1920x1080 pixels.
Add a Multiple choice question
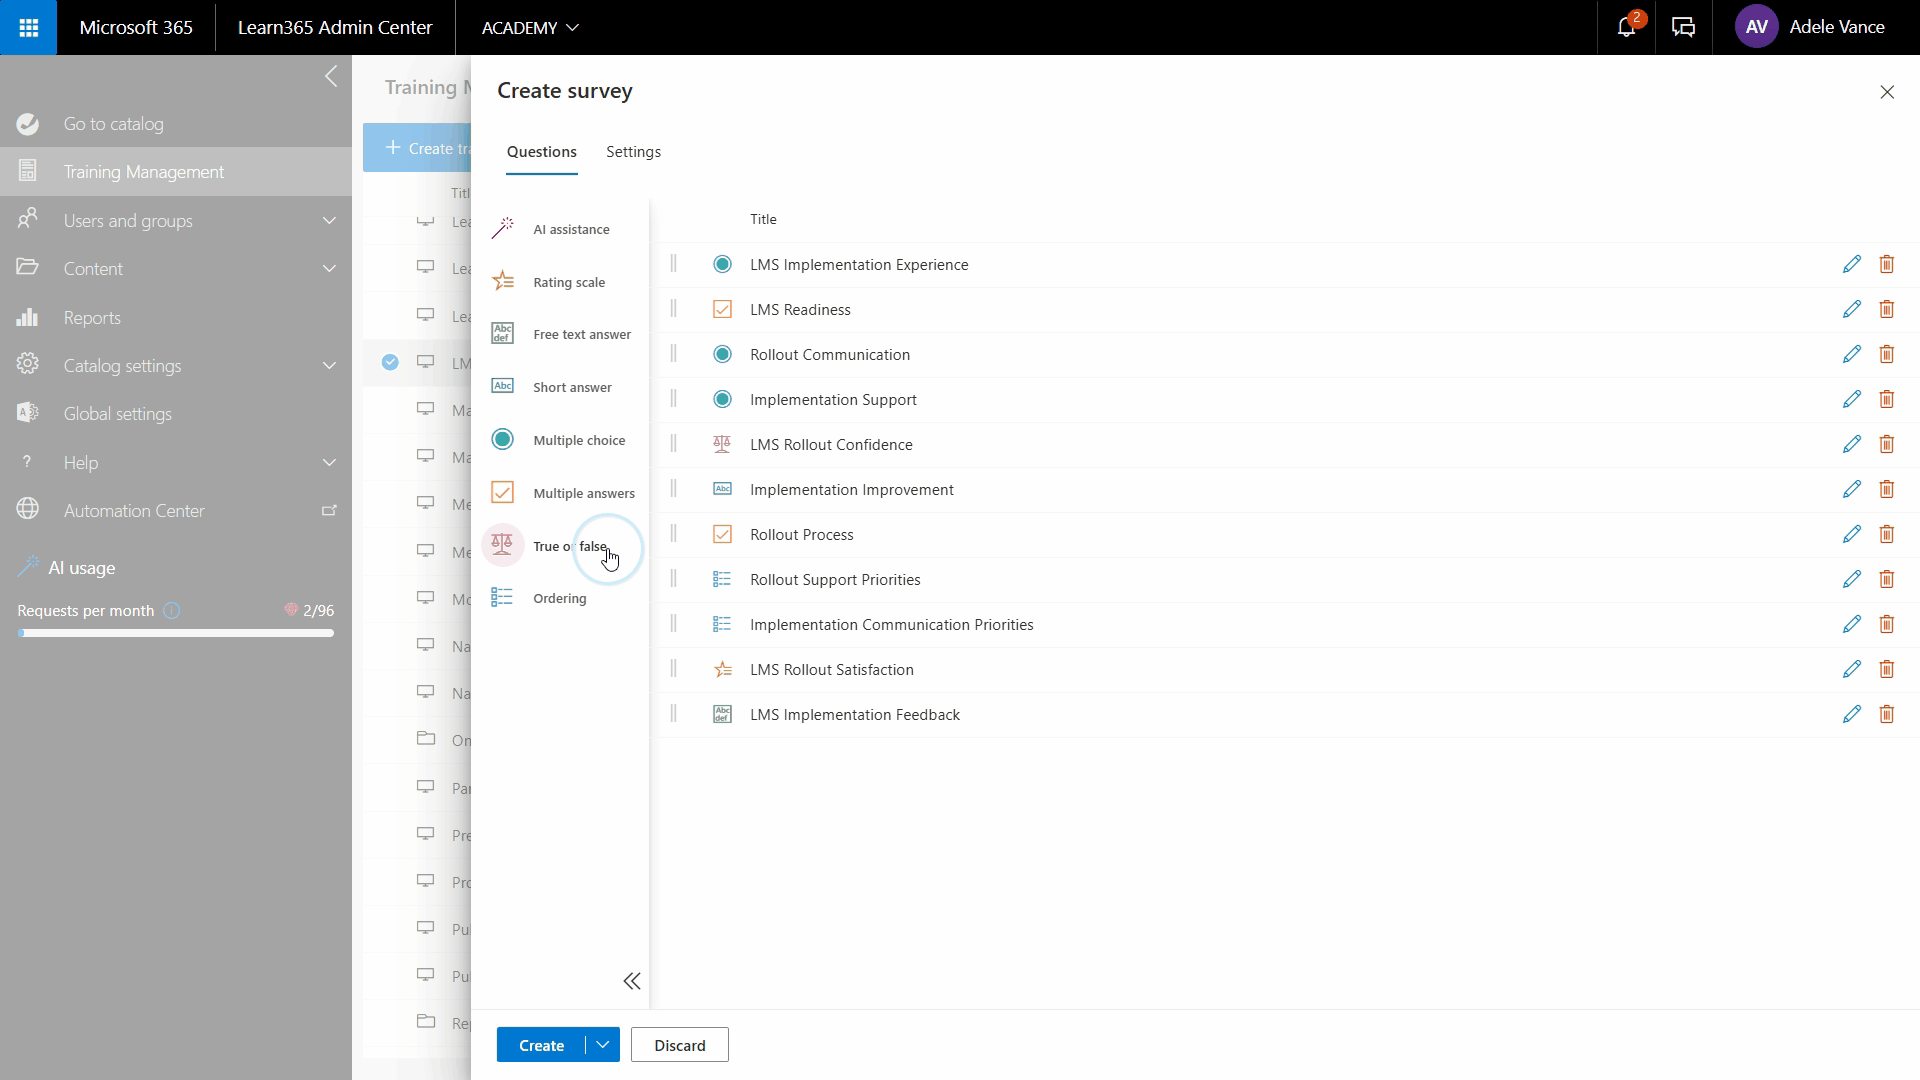point(560,440)
